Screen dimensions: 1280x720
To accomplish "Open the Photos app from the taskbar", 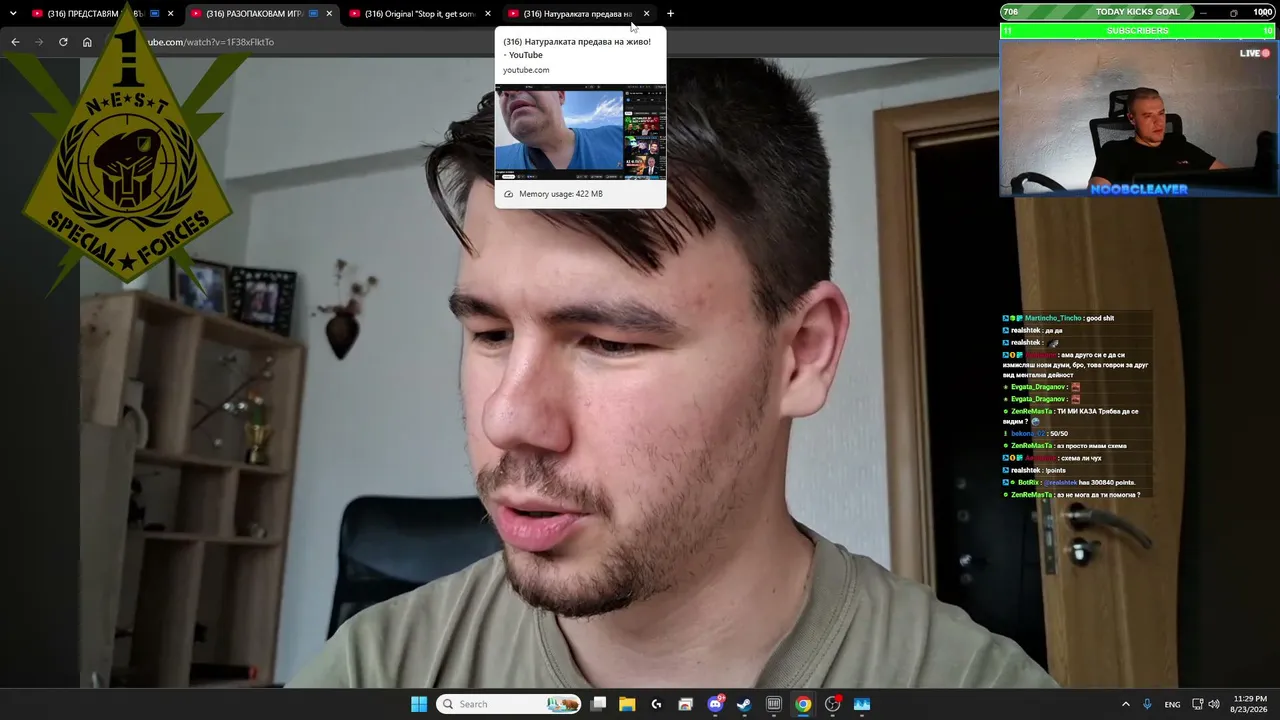I will tap(861, 704).
